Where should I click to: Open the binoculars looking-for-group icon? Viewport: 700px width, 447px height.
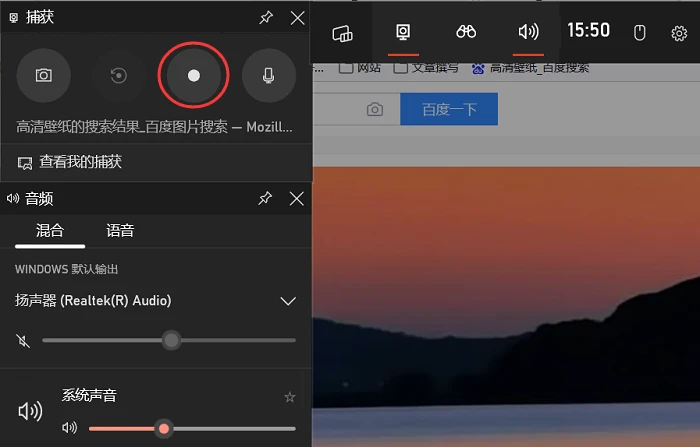point(466,32)
